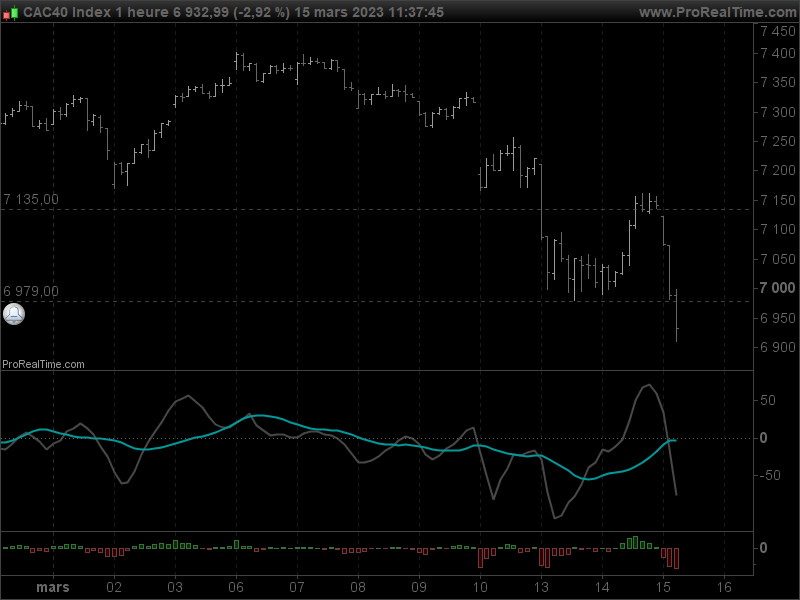Click the ProRealTime.com label in chart
Image resolution: width=800 pixels, height=600 pixels.
(43, 364)
